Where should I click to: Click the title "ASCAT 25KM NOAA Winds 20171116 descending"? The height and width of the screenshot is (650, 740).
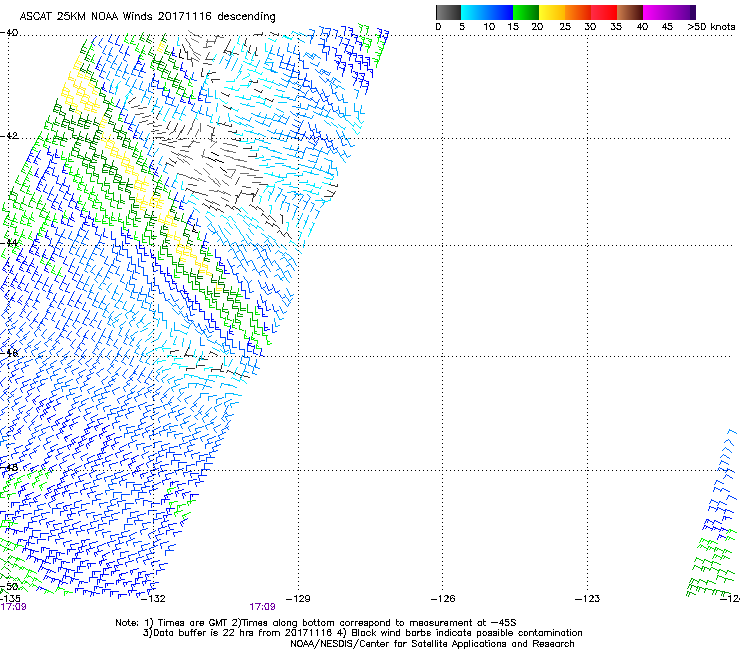click(x=147, y=17)
